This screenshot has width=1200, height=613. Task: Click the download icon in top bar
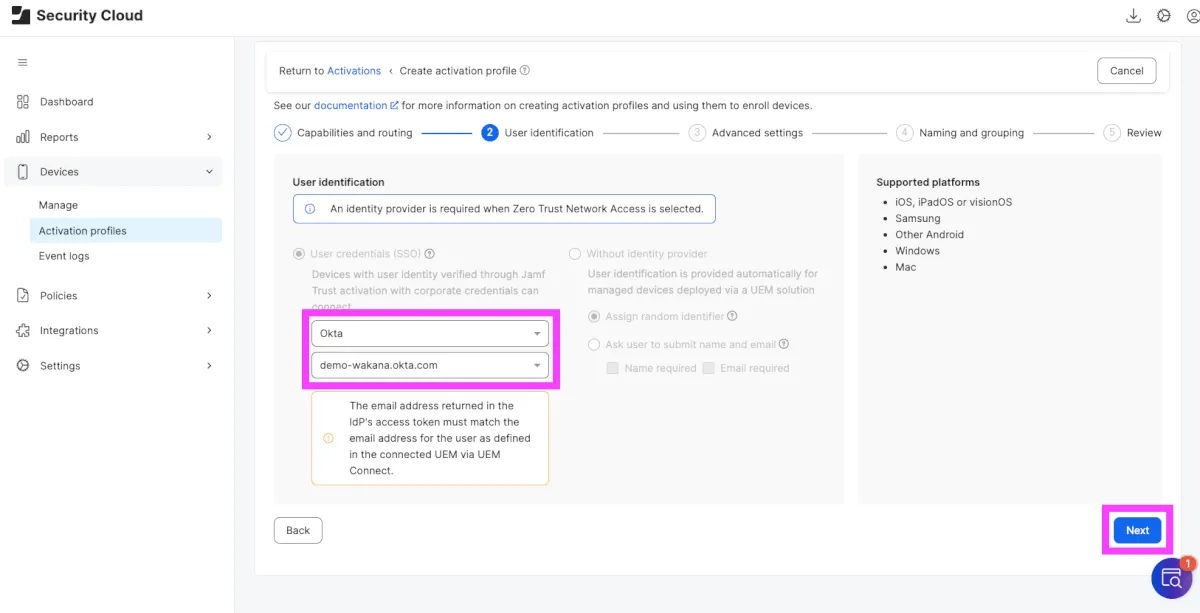(x=1133, y=16)
